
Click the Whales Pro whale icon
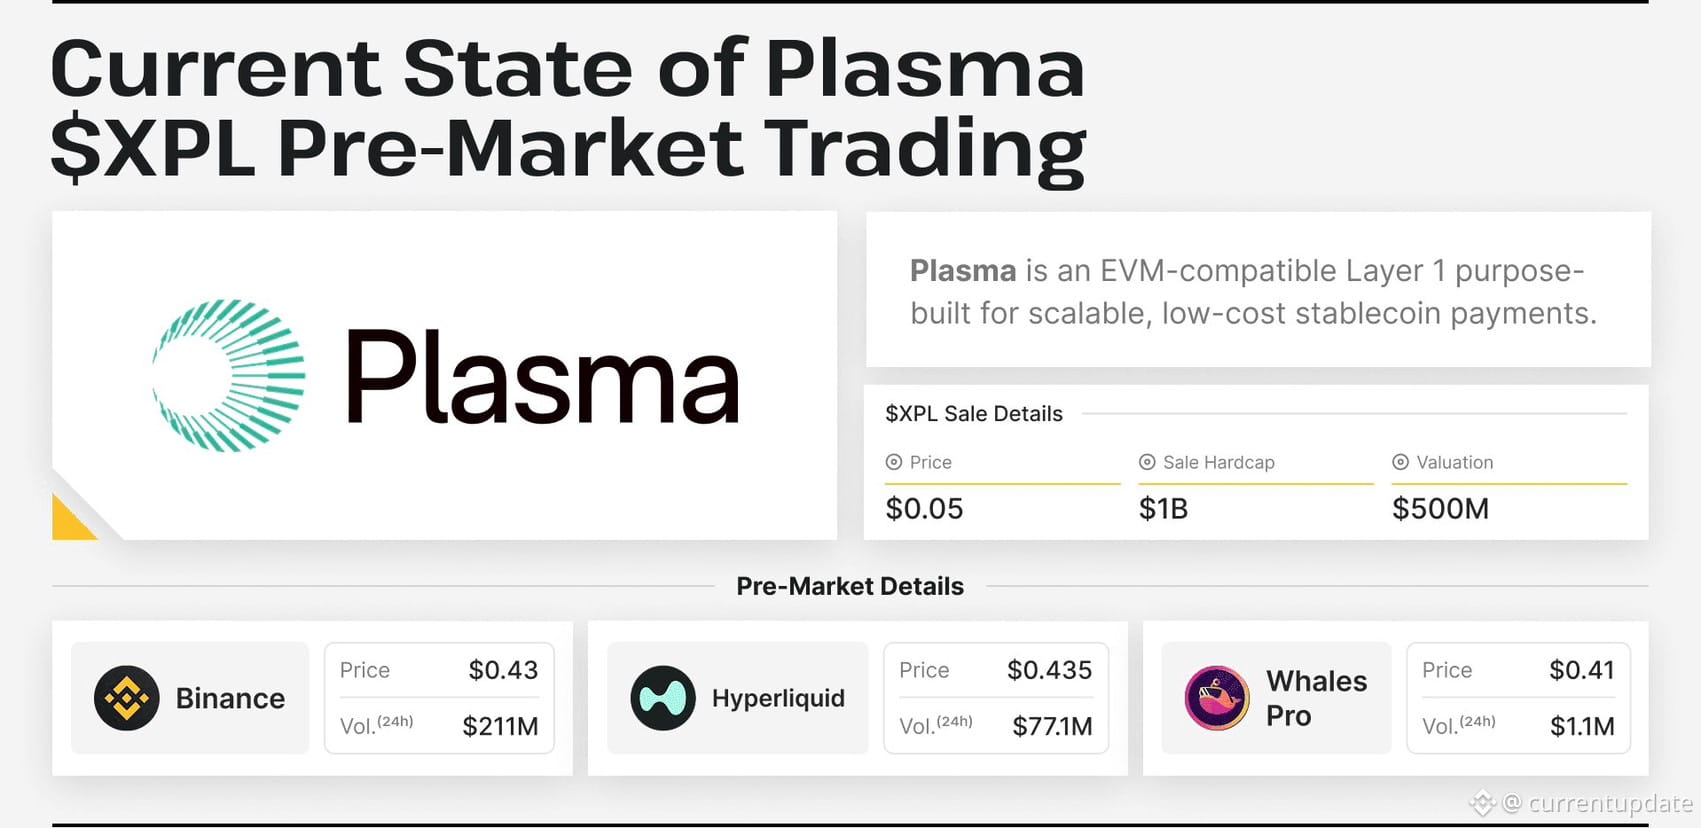(x=1217, y=698)
